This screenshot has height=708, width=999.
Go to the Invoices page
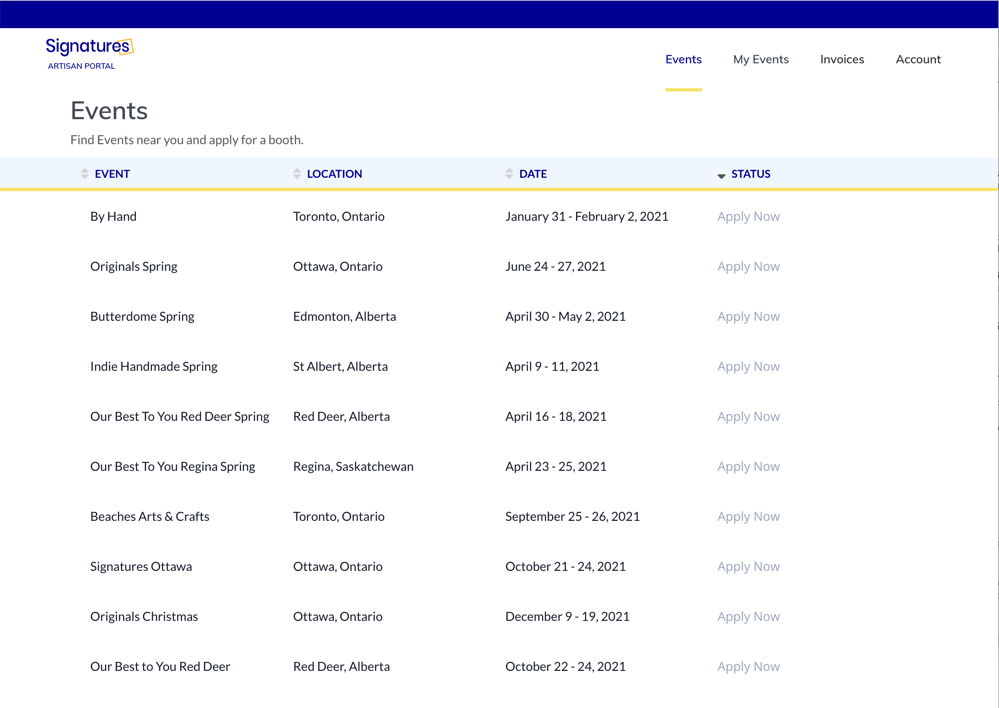coord(841,59)
